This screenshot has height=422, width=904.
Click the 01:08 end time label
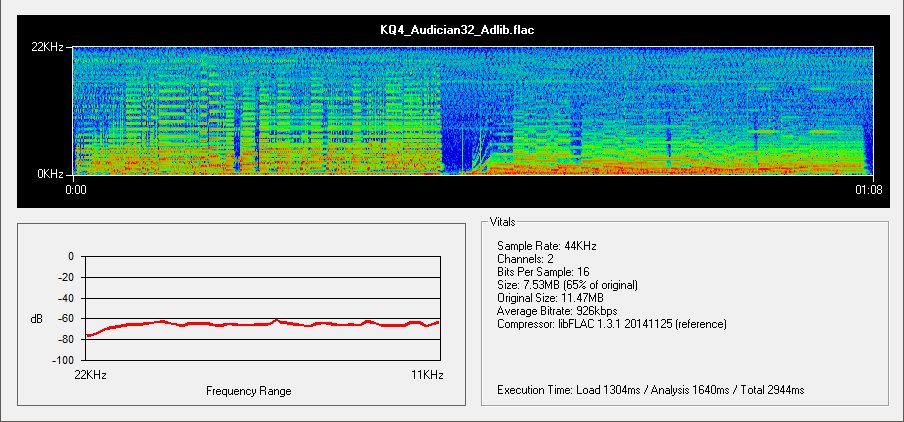(868, 190)
